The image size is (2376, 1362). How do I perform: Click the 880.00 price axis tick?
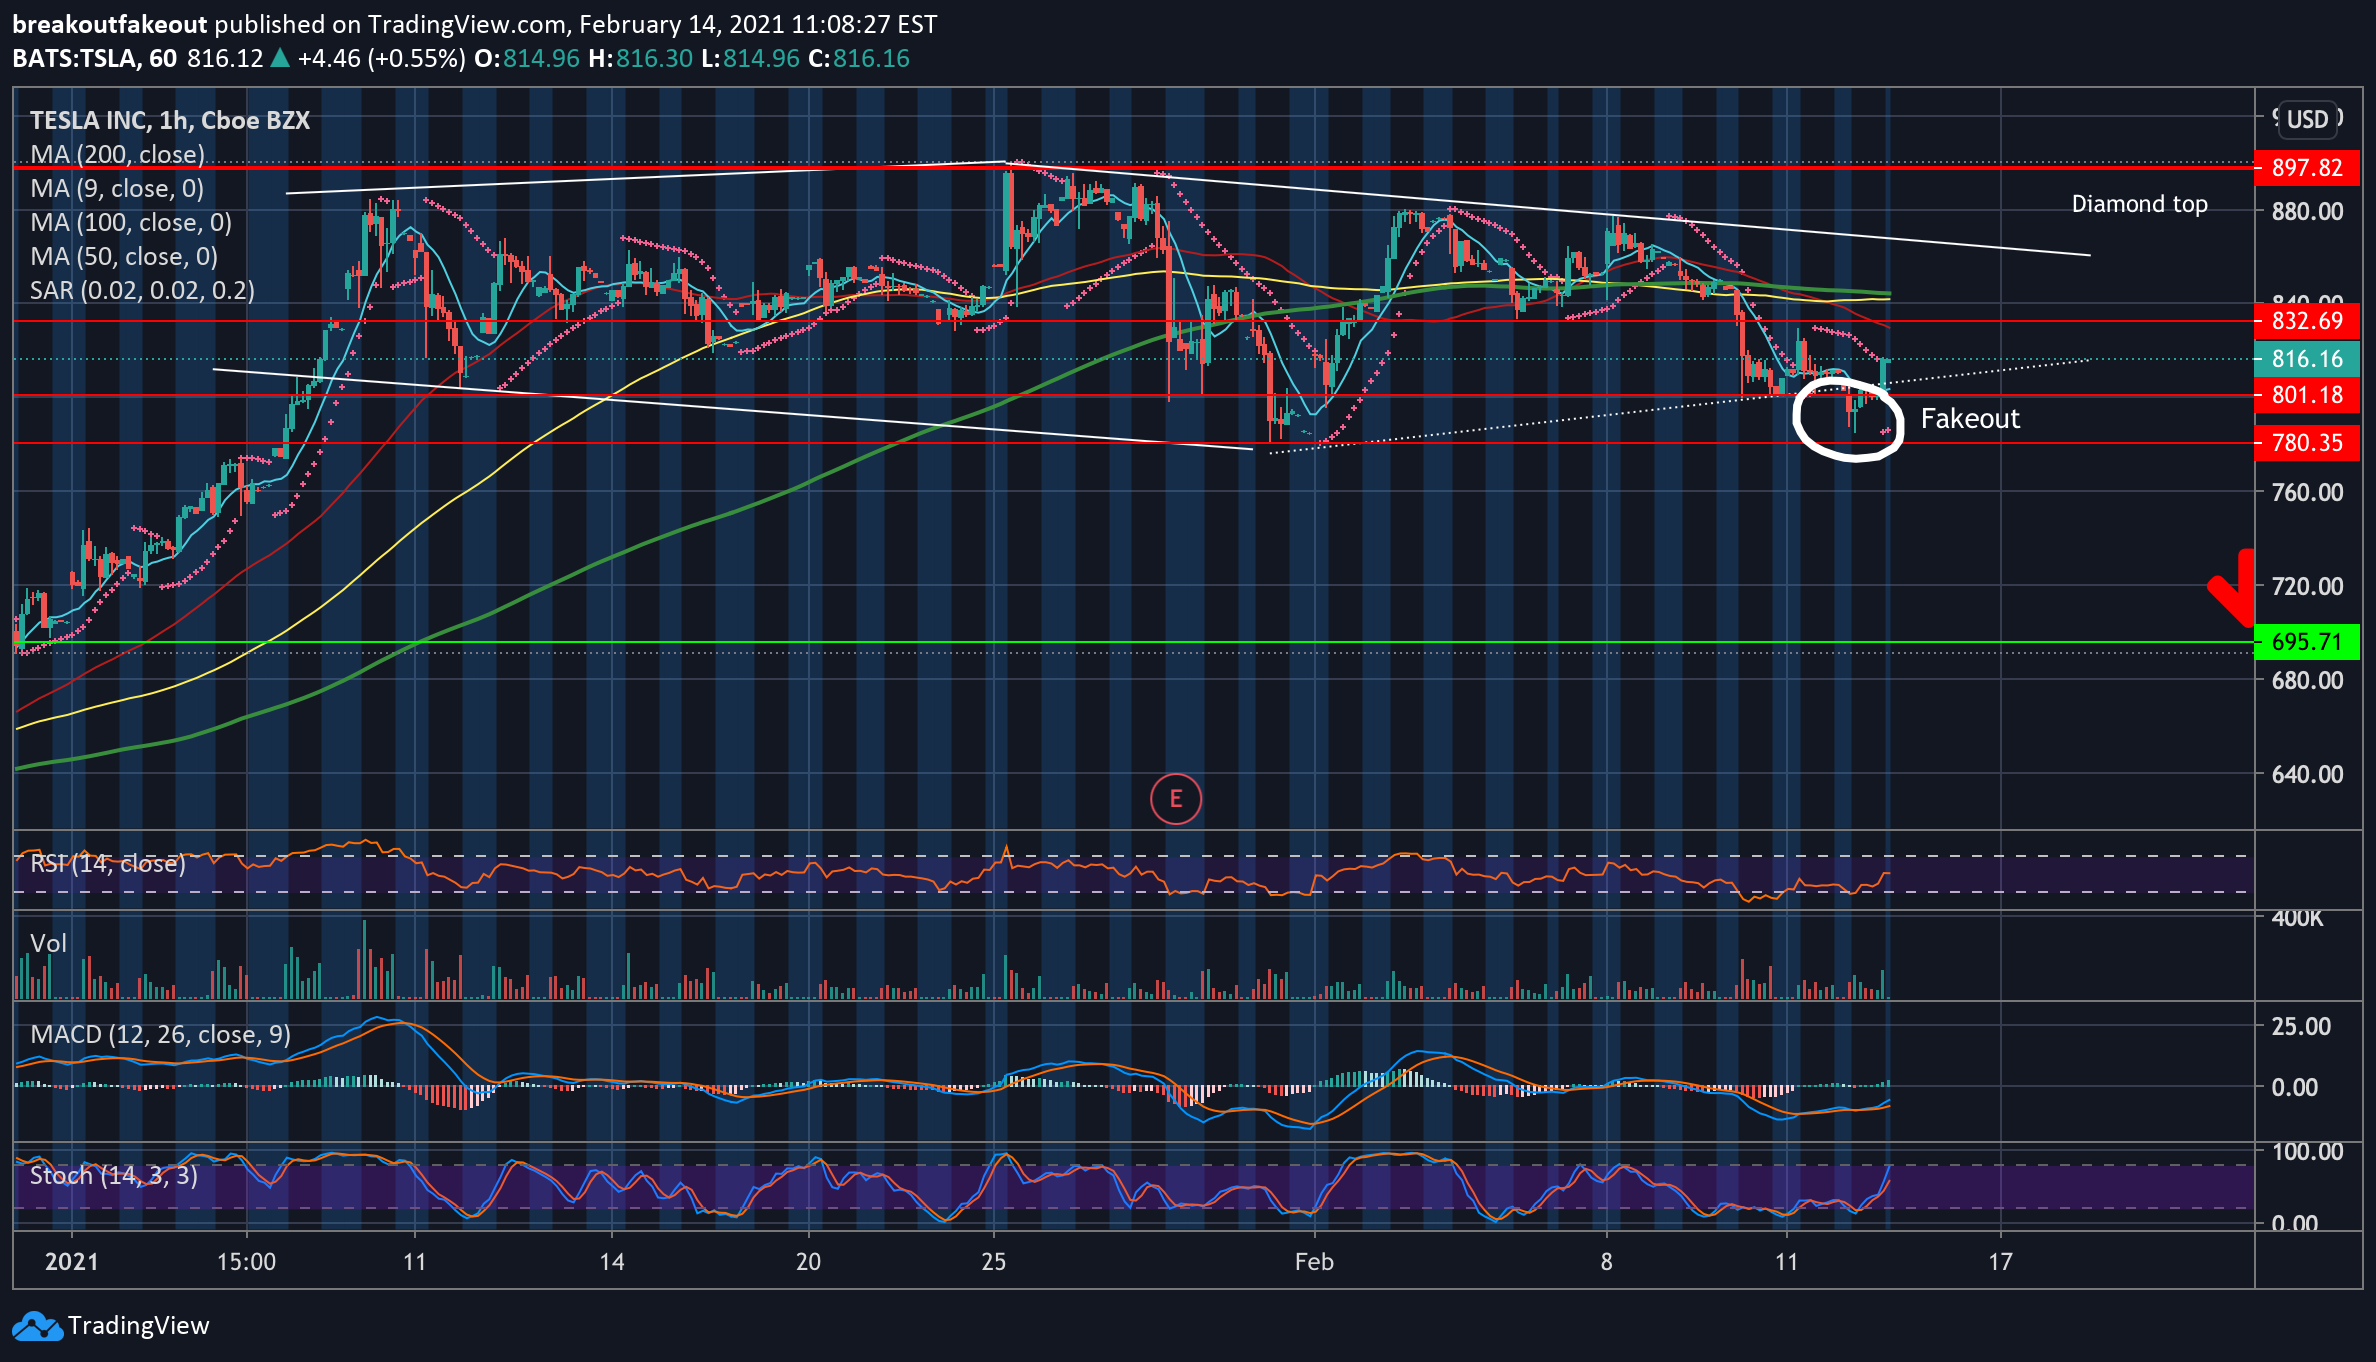coord(2307,211)
